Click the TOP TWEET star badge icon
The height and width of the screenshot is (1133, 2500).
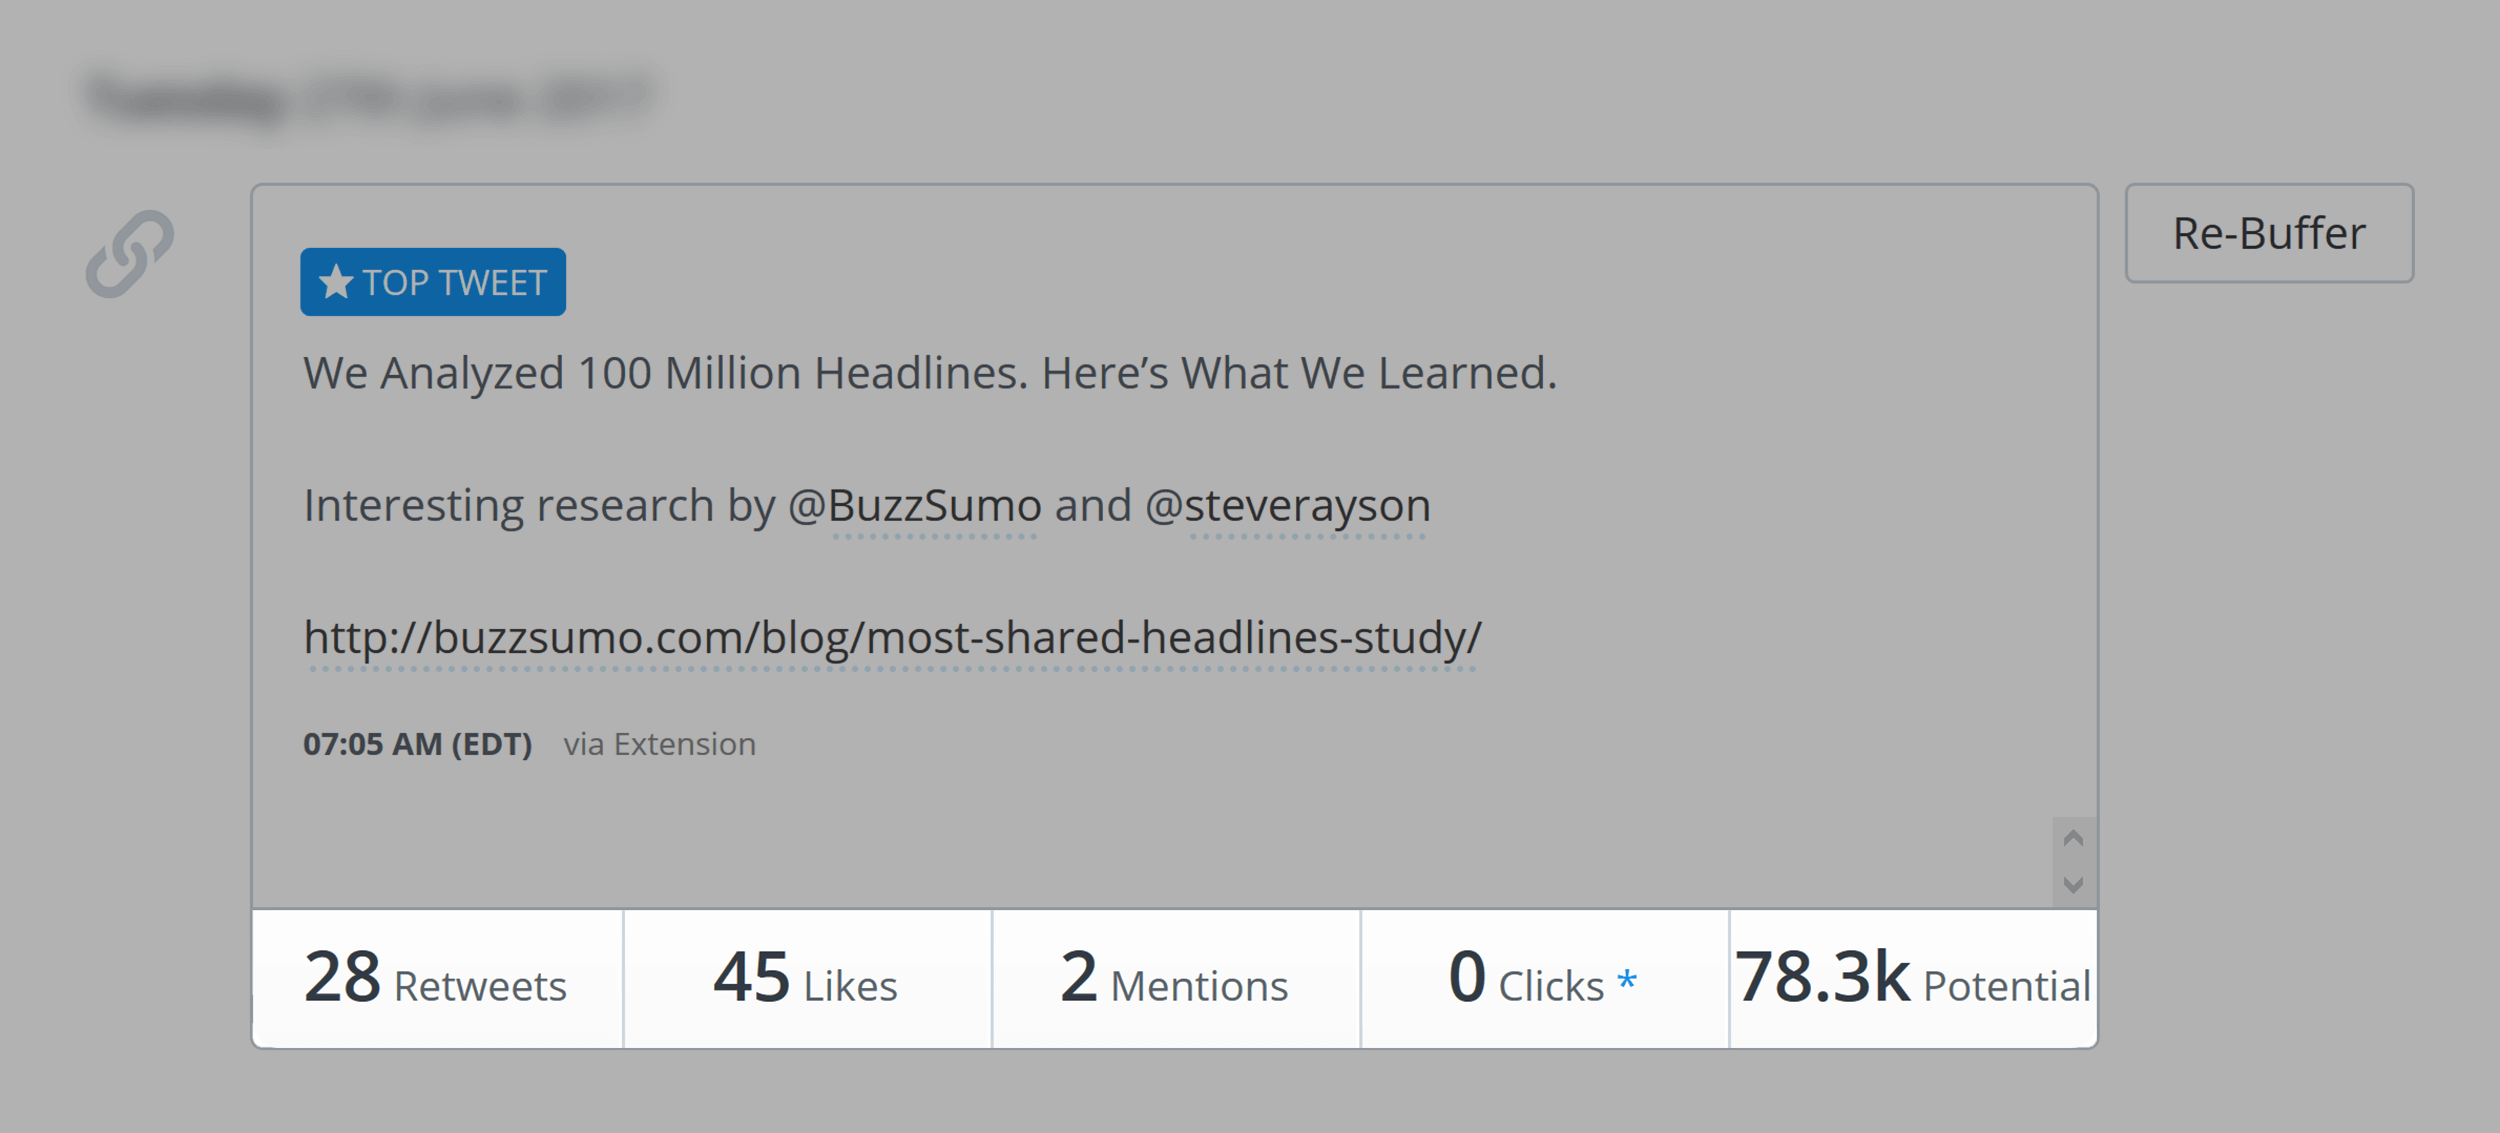coord(335,280)
